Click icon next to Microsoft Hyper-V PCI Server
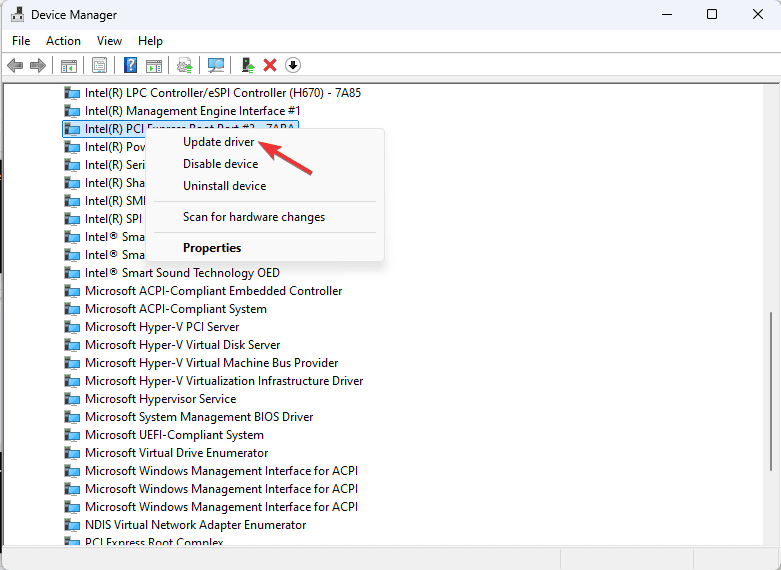The image size is (781, 570). [x=72, y=327]
